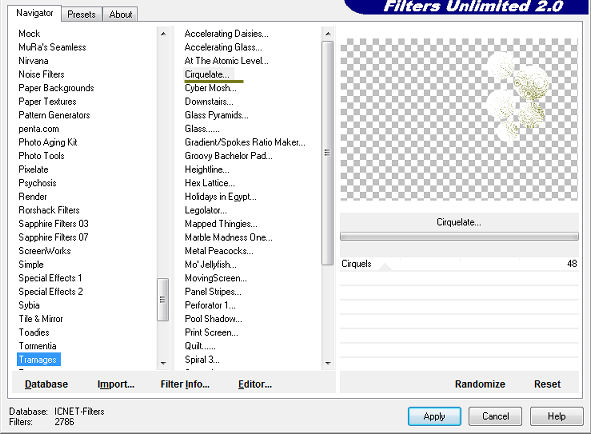Image resolution: width=591 pixels, height=434 pixels.
Task: Open Help for Filters Unlimited
Action: tap(556, 416)
